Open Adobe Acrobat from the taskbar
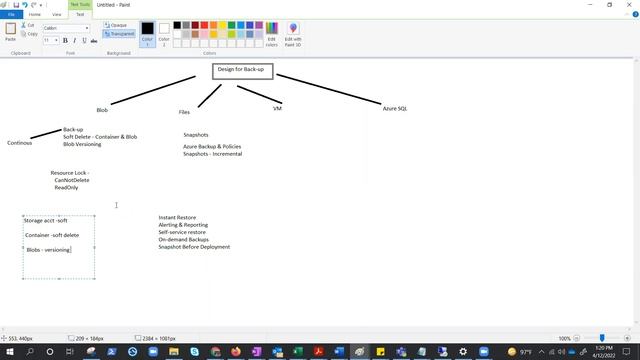The width and height of the screenshot is (640, 360). (x=319, y=351)
